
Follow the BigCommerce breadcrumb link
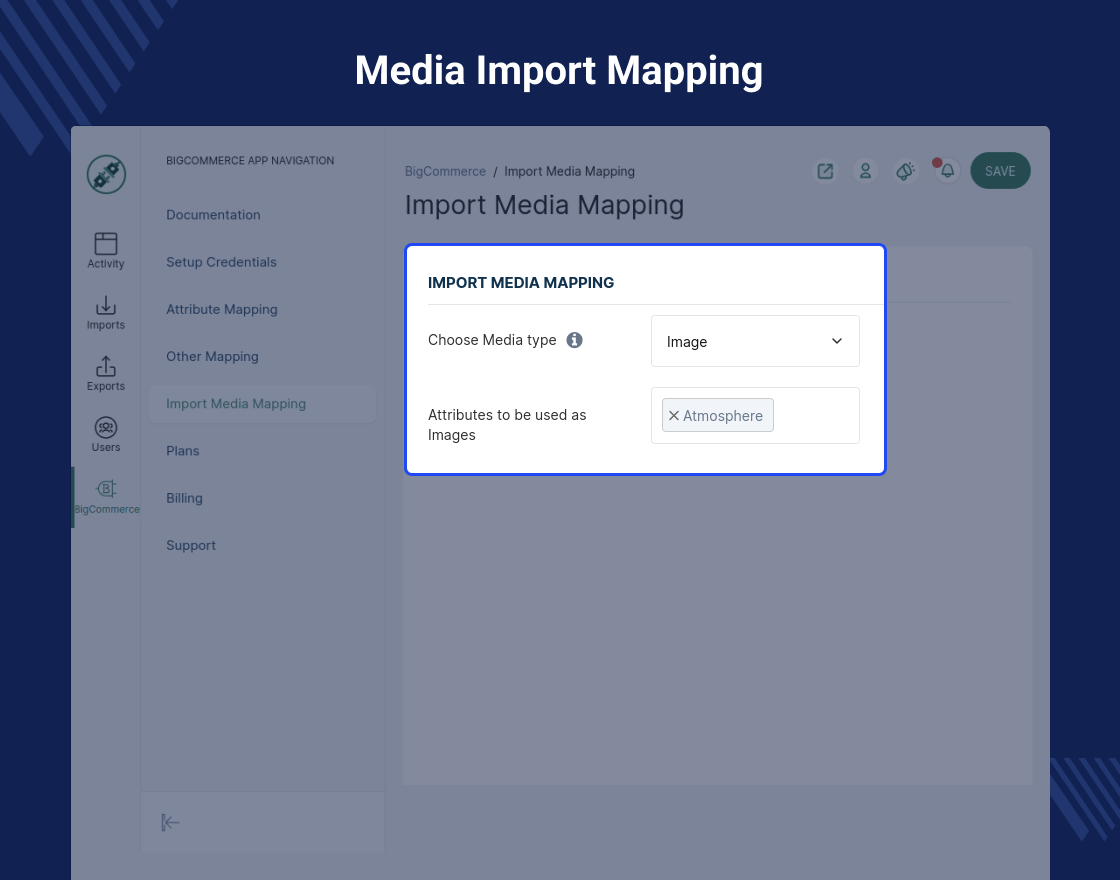point(445,171)
